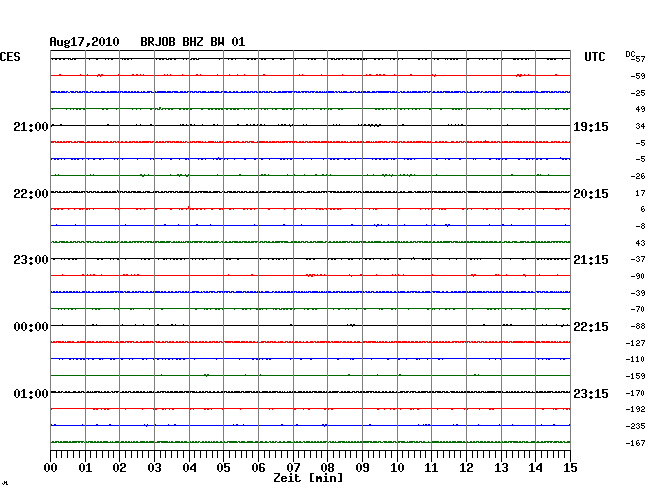Click the UTC column header

(595, 57)
